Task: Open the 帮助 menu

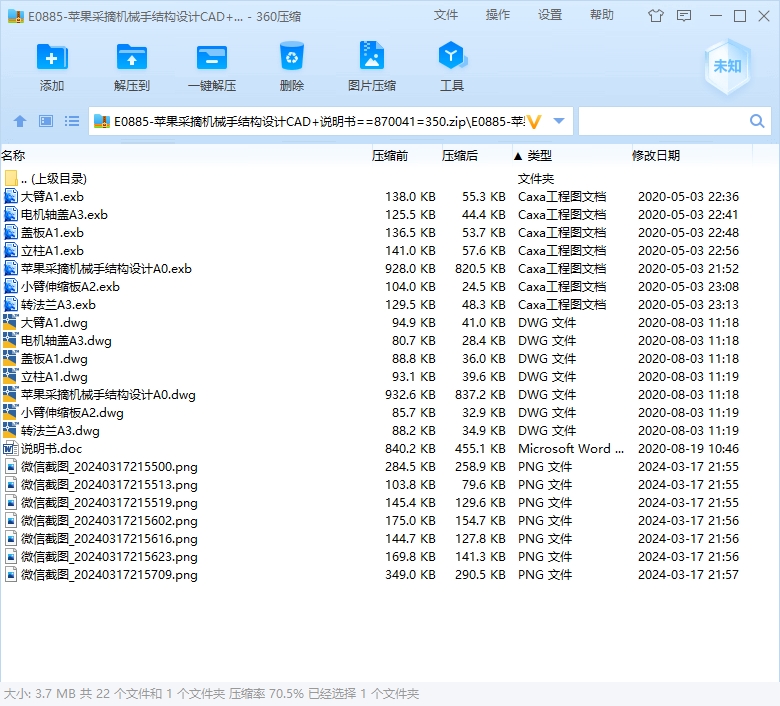Action: (x=602, y=15)
